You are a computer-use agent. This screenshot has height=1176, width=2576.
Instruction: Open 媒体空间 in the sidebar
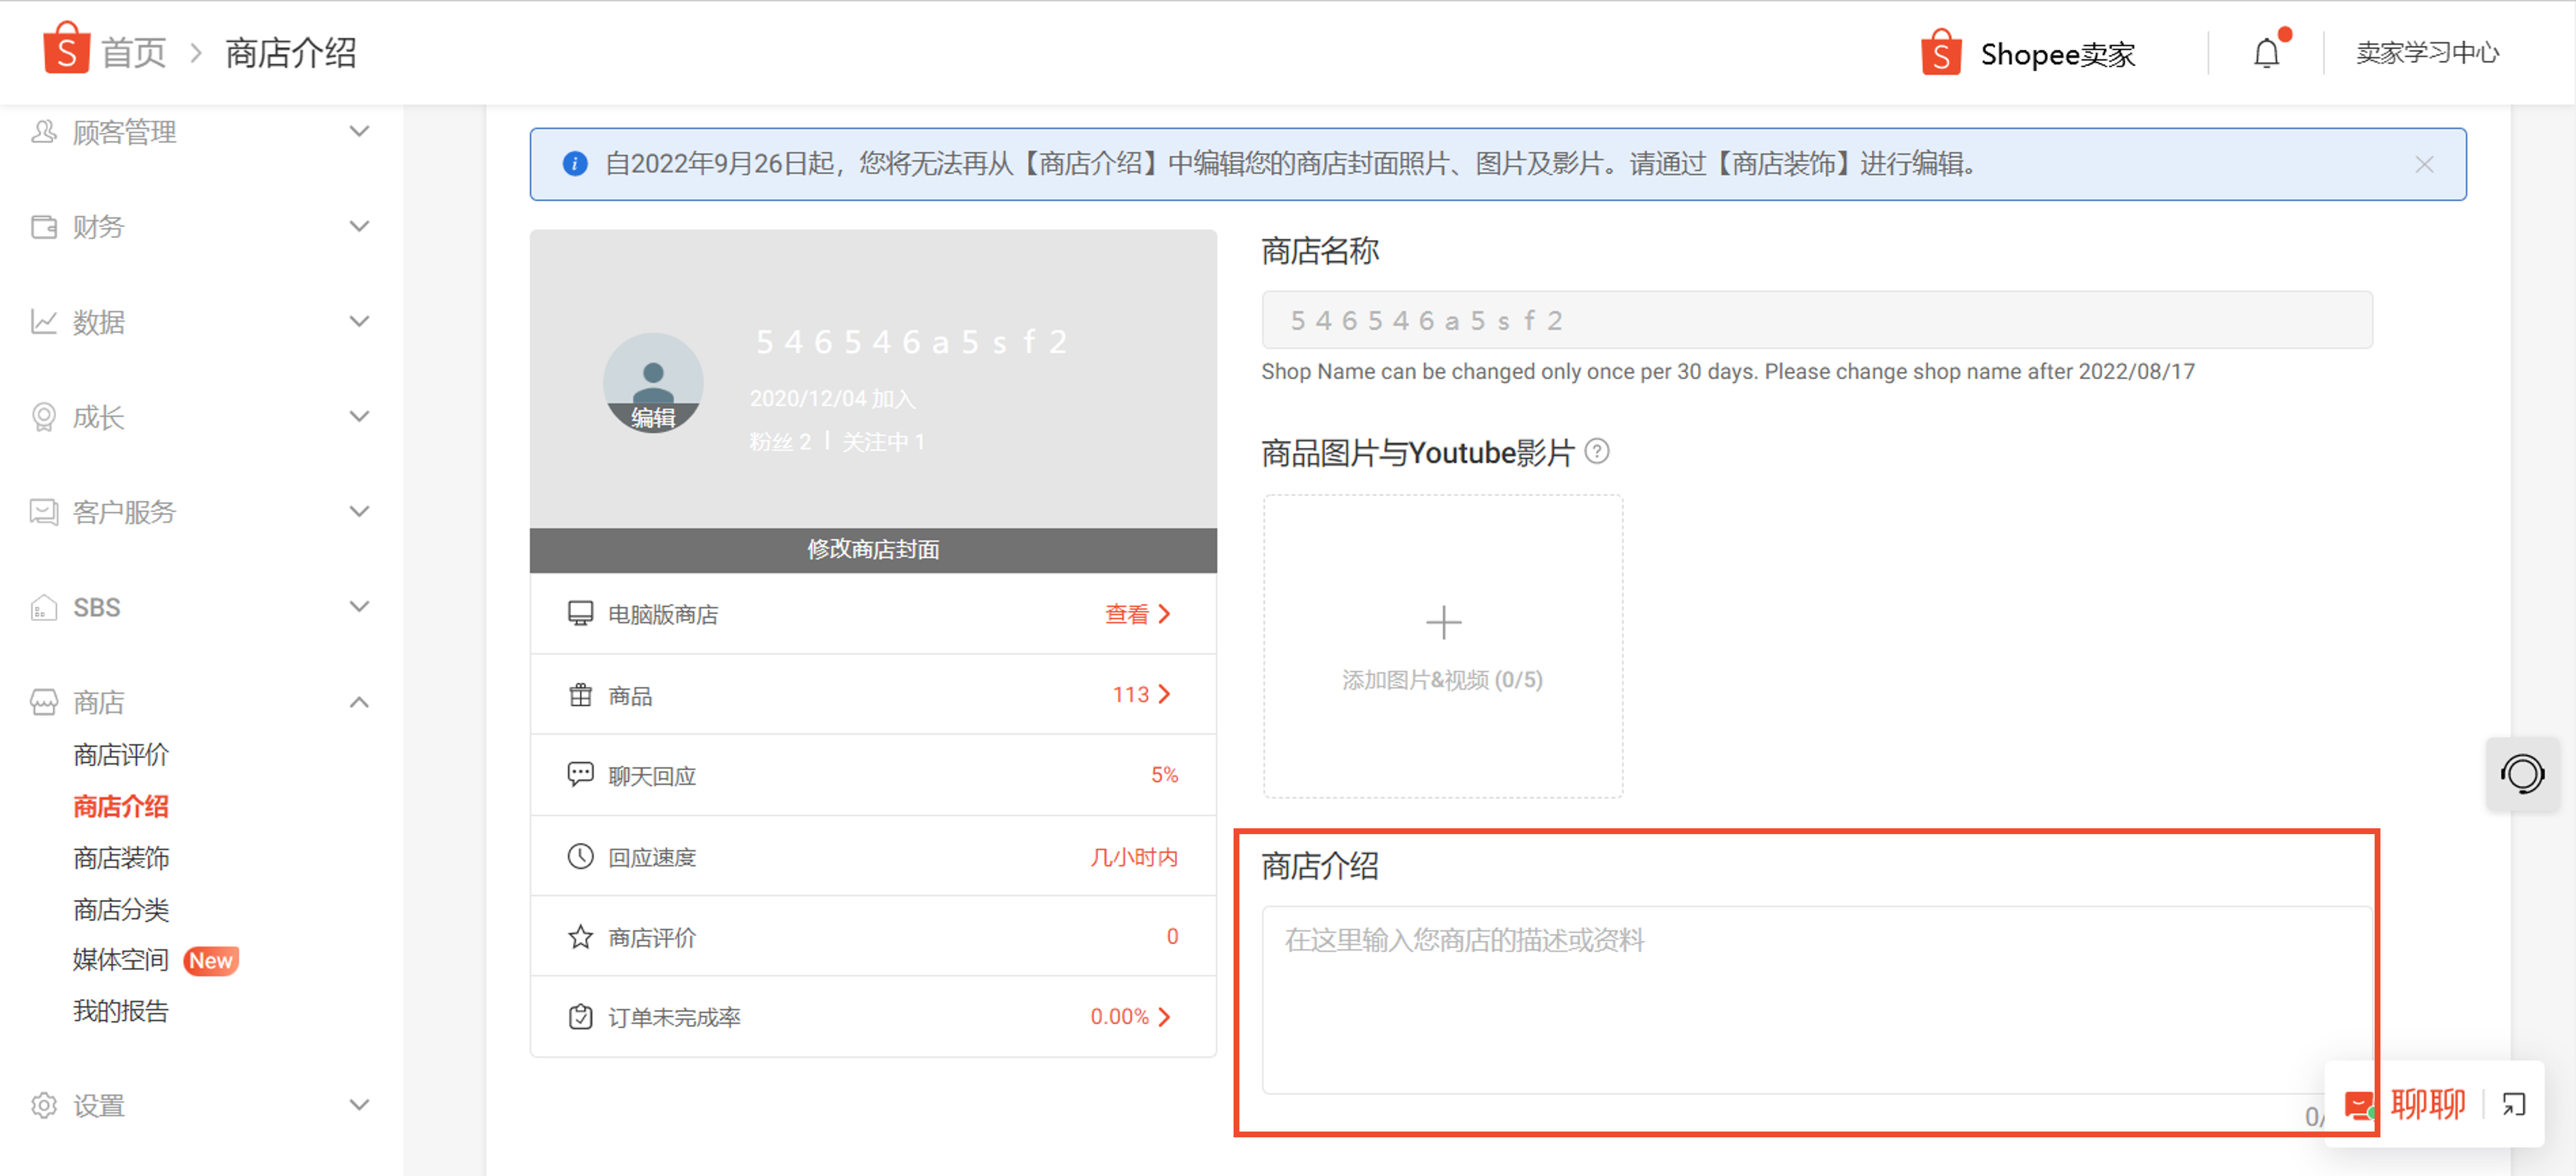click(x=121, y=960)
